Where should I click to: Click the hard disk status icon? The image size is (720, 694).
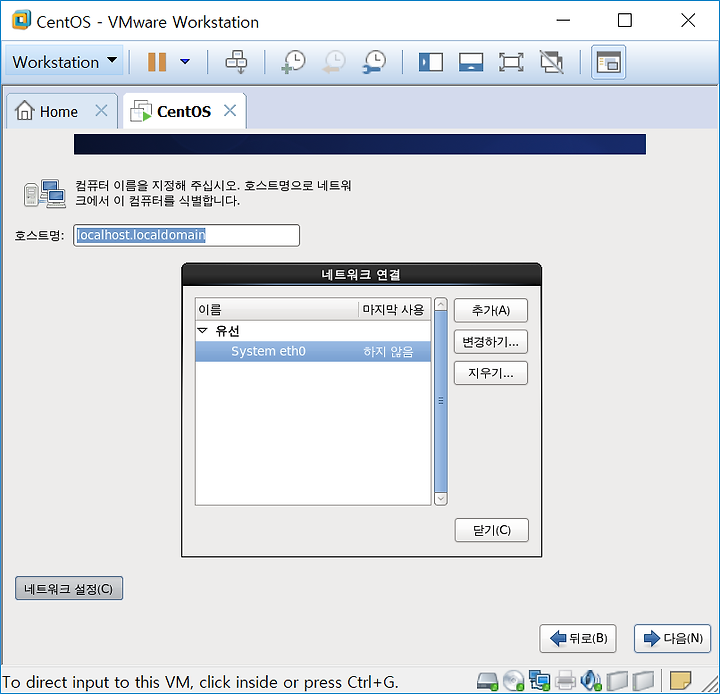click(x=487, y=681)
